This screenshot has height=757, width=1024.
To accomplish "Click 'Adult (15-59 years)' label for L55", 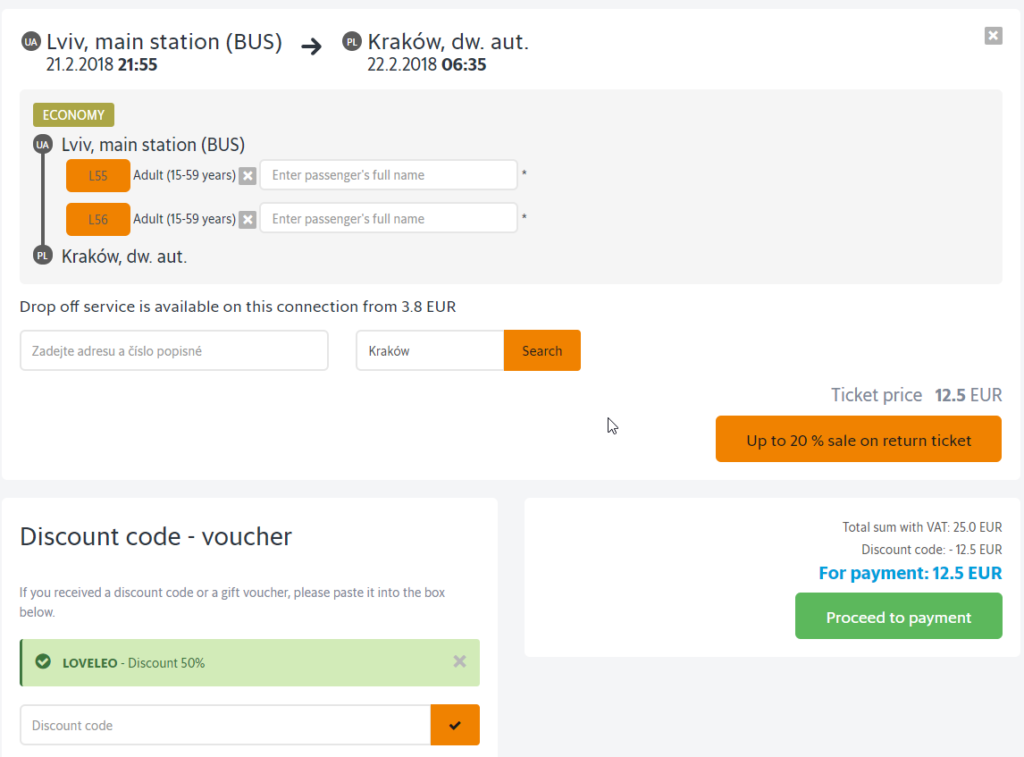I will pyautogui.click(x=184, y=175).
